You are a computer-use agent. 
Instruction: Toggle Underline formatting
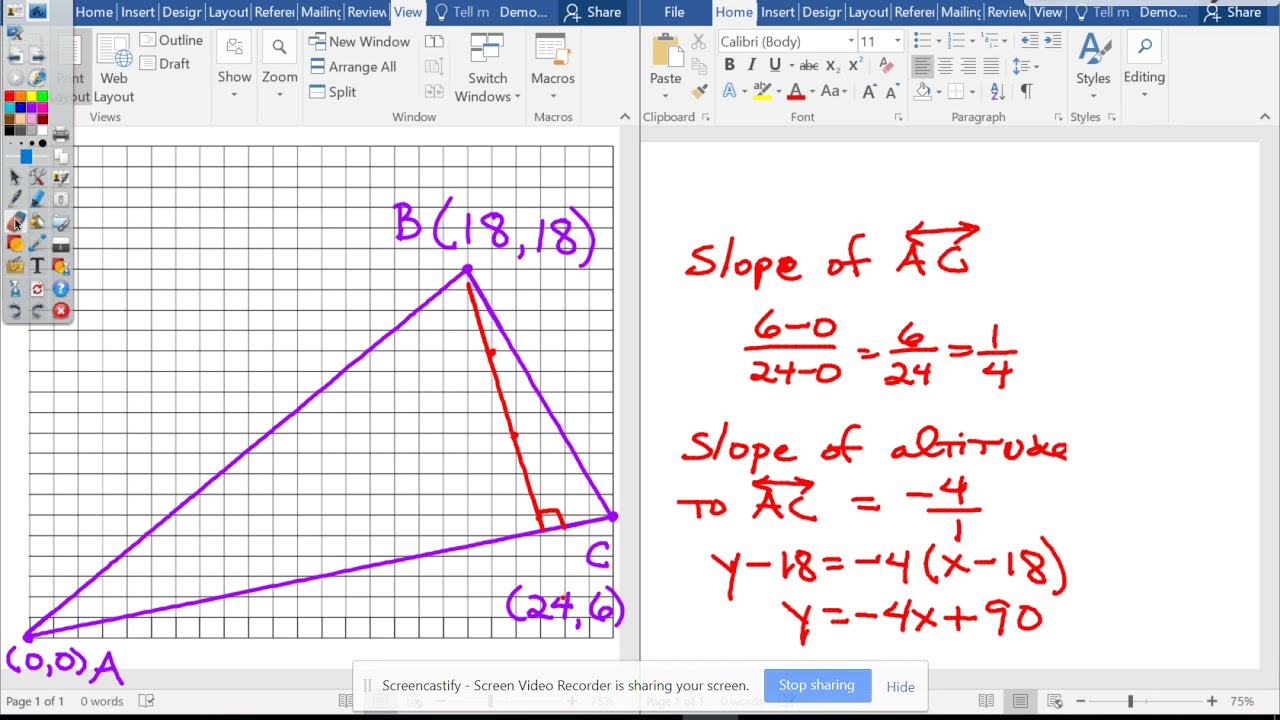pyautogui.click(x=774, y=65)
